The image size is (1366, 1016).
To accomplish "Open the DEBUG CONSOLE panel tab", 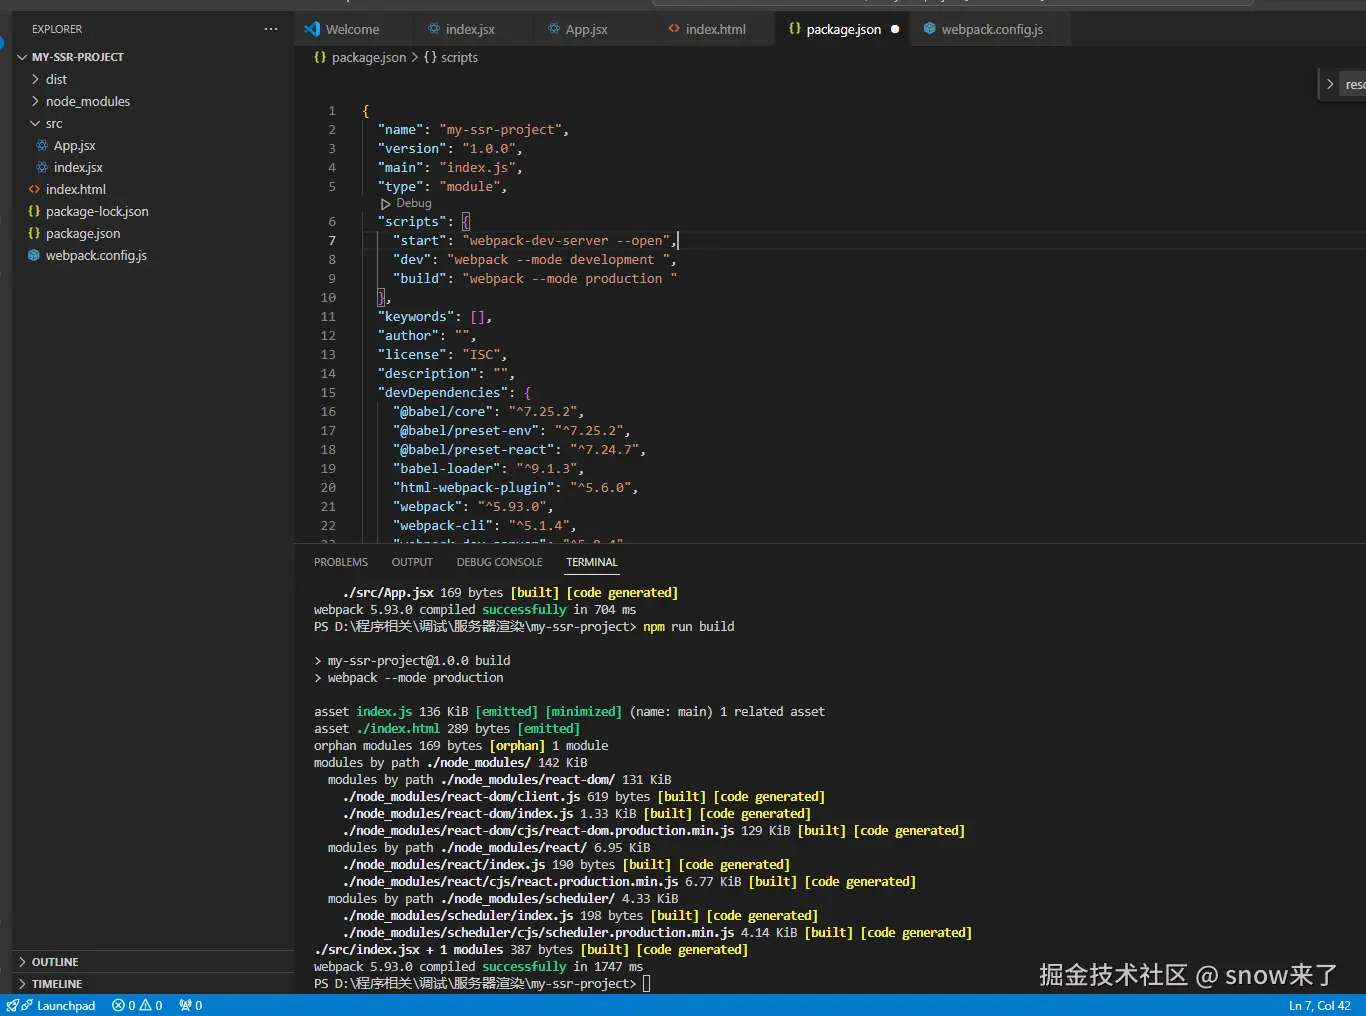I will pyautogui.click(x=499, y=562).
